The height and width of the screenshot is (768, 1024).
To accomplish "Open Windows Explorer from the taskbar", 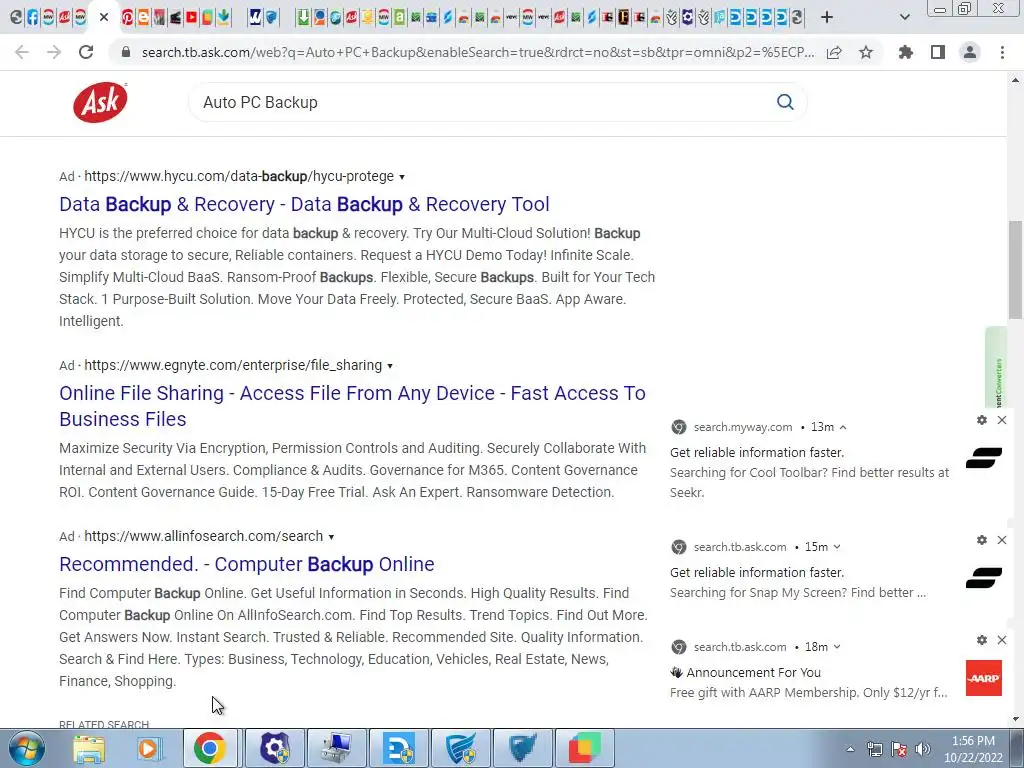I will coord(89,748).
